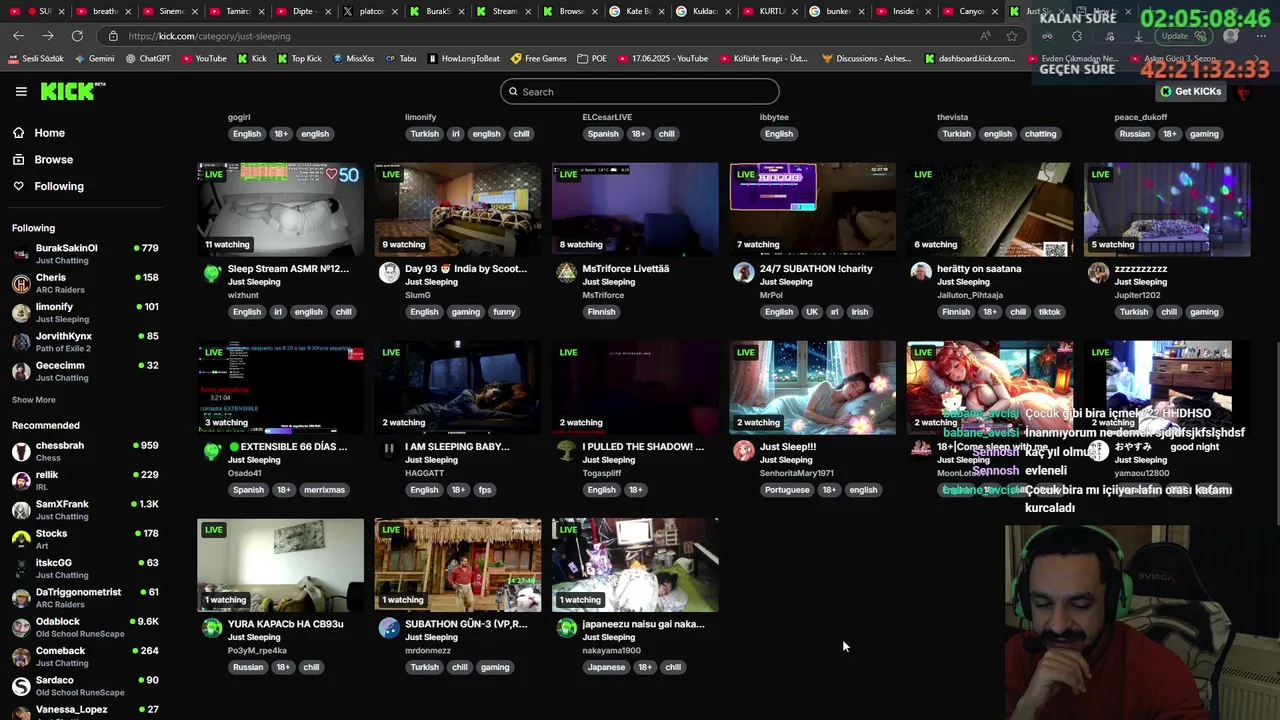Open herätty on saatana stream thumbnail
Viewport: 1280px width, 720px height.
tap(990, 209)
